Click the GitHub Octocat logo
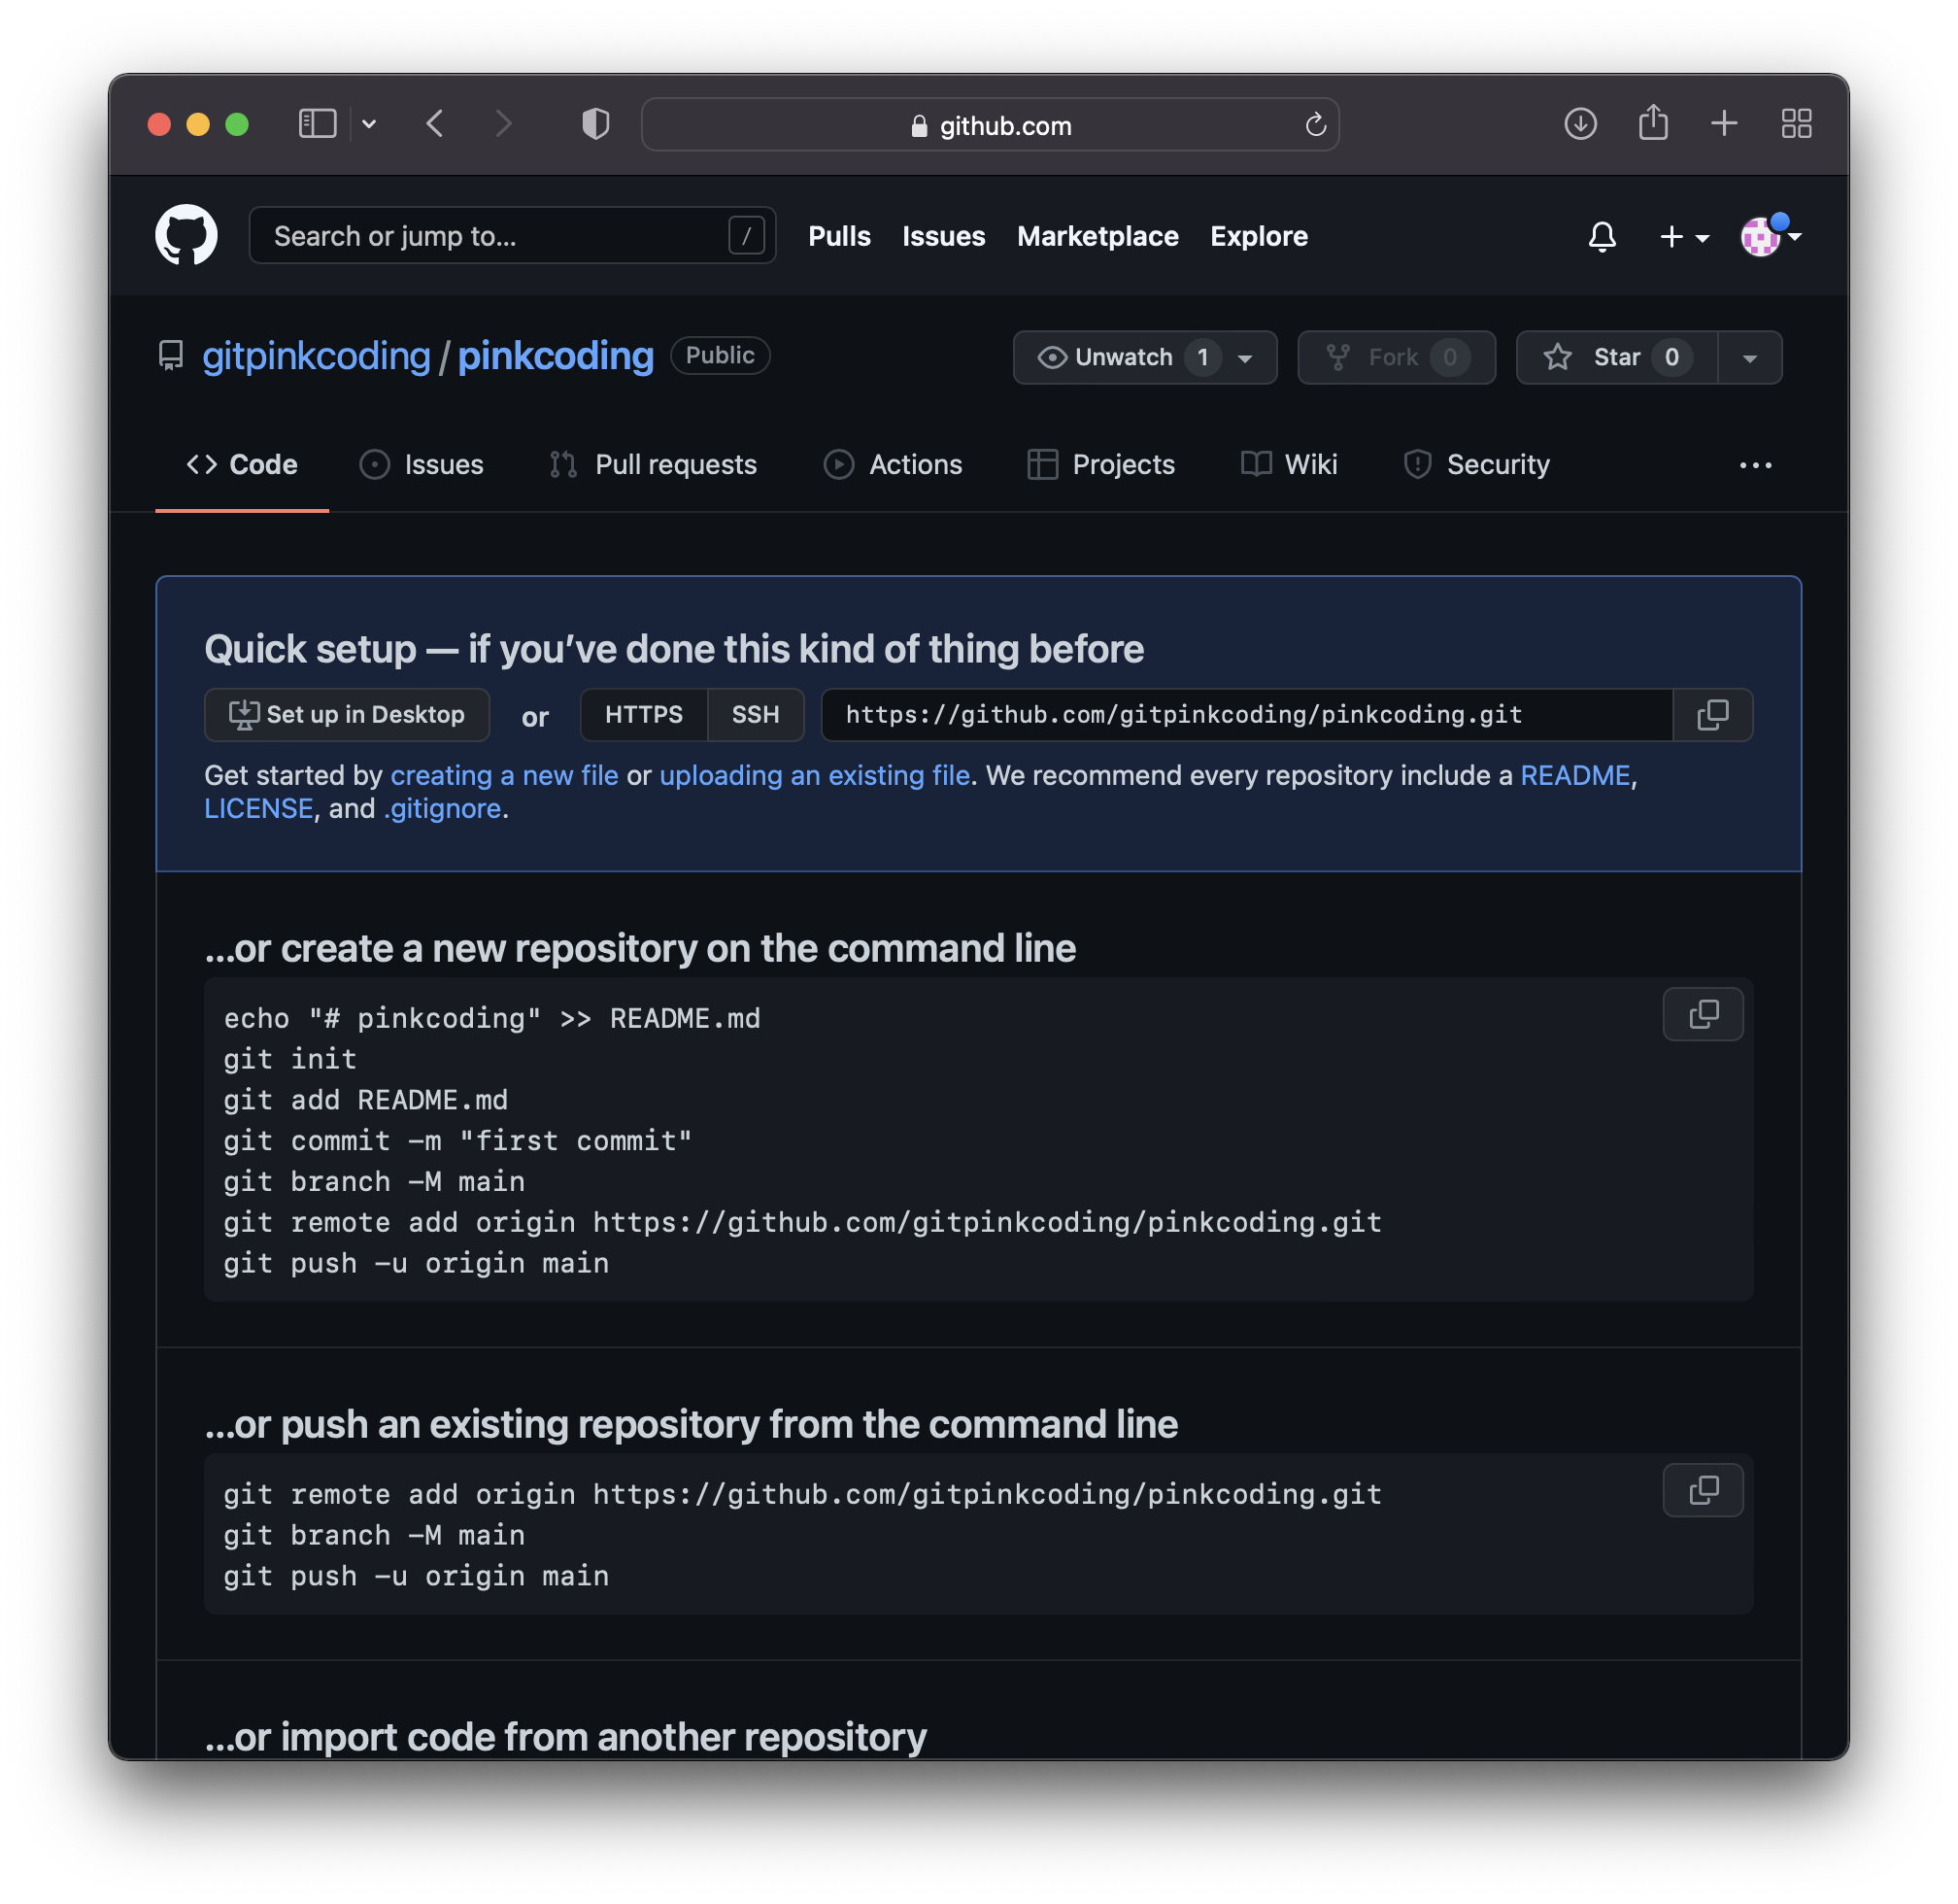This screenshot has width=1958, height=1904. click(186, 235)
